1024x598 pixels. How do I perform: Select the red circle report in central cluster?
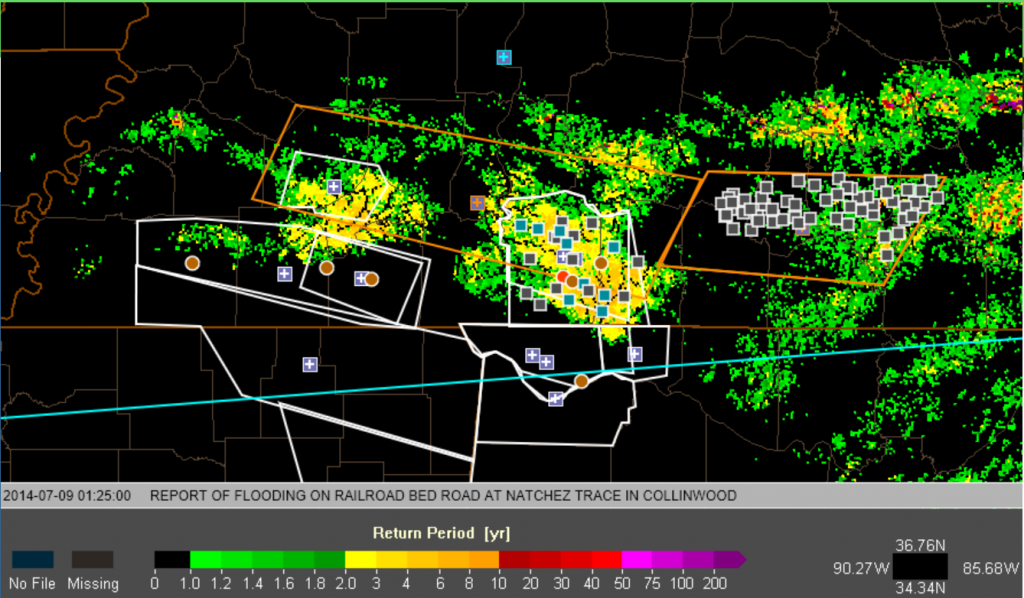click(x=563, y=276)
